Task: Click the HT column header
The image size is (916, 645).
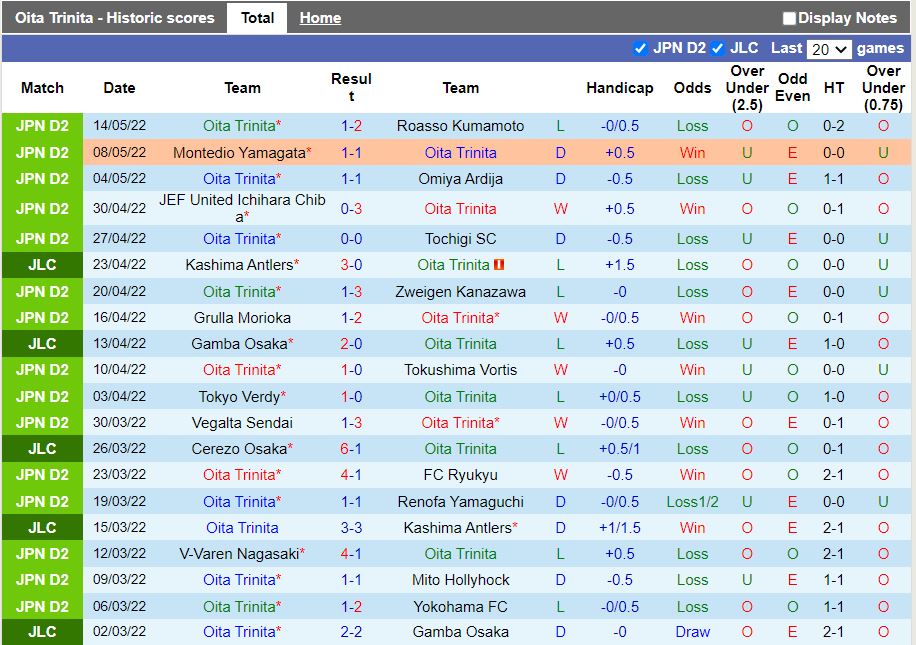Action: [834, 88]
